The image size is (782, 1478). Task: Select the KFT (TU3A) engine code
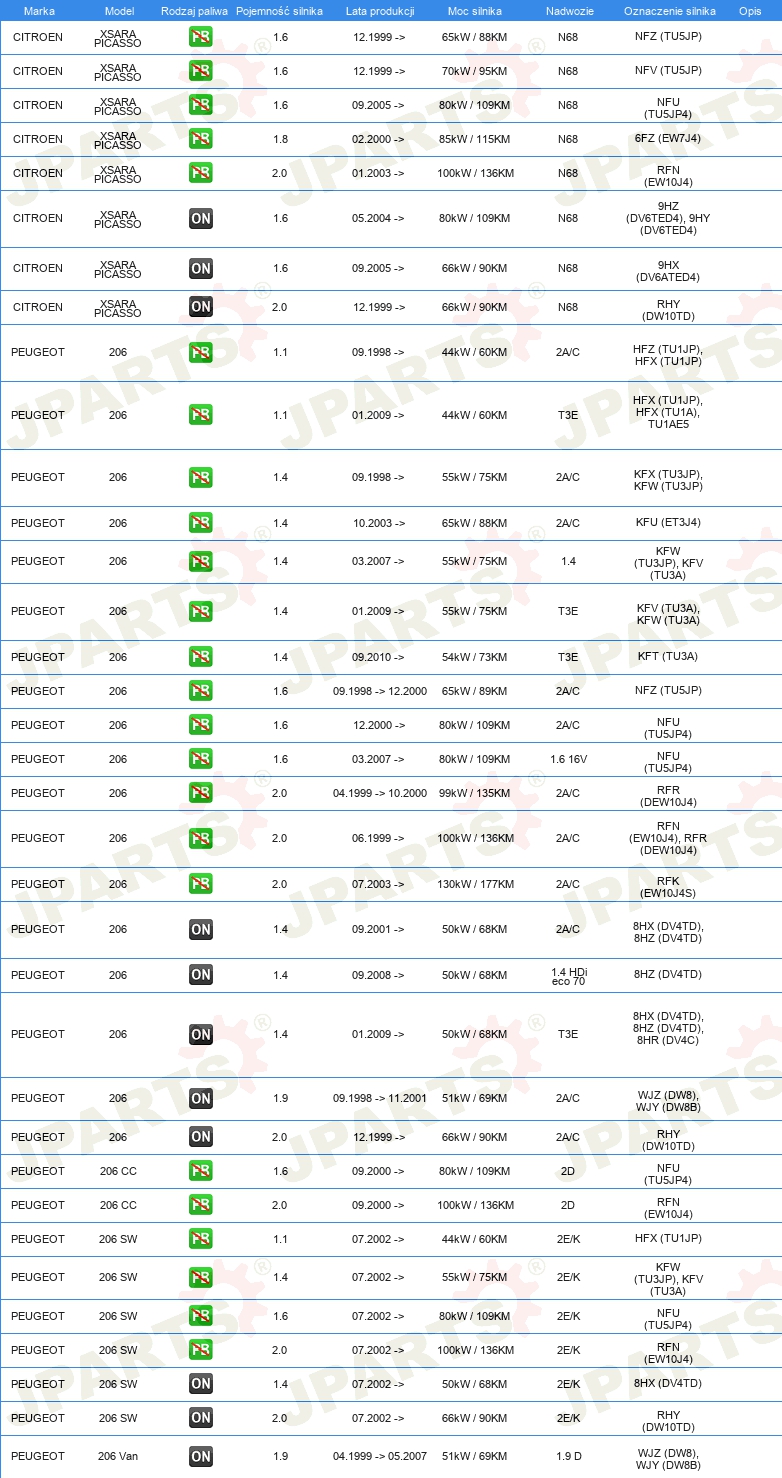[669, 657]
